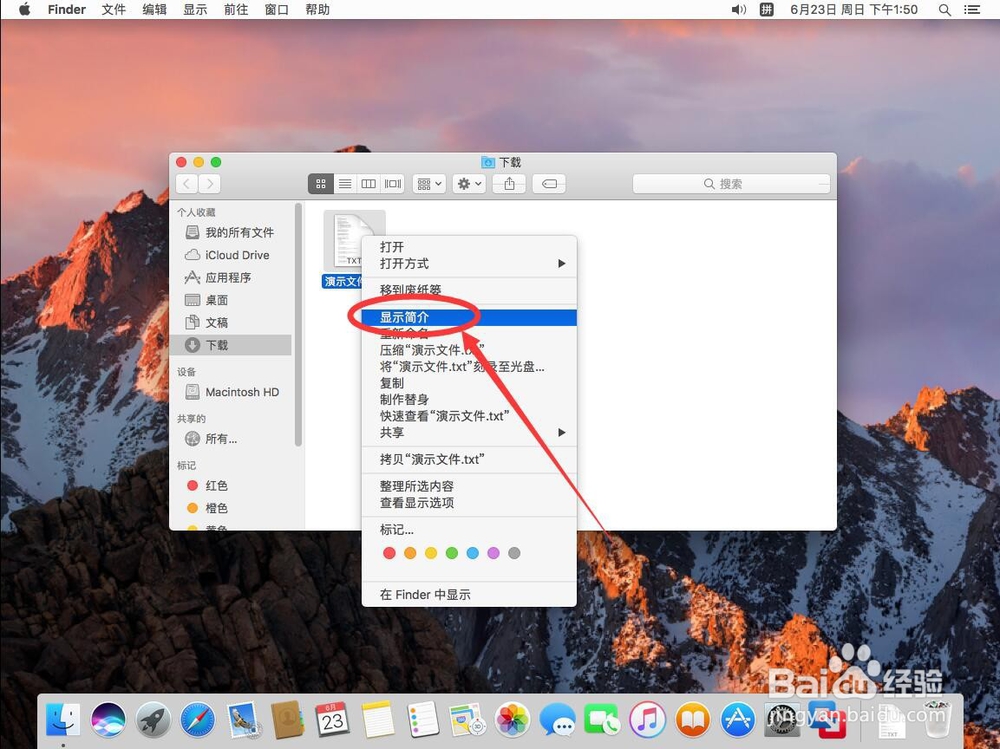The width and height of the screenshot is (1000, 749).
Task: Switch Finder to Cover Flow view
Action: click(x=393, y=184)
